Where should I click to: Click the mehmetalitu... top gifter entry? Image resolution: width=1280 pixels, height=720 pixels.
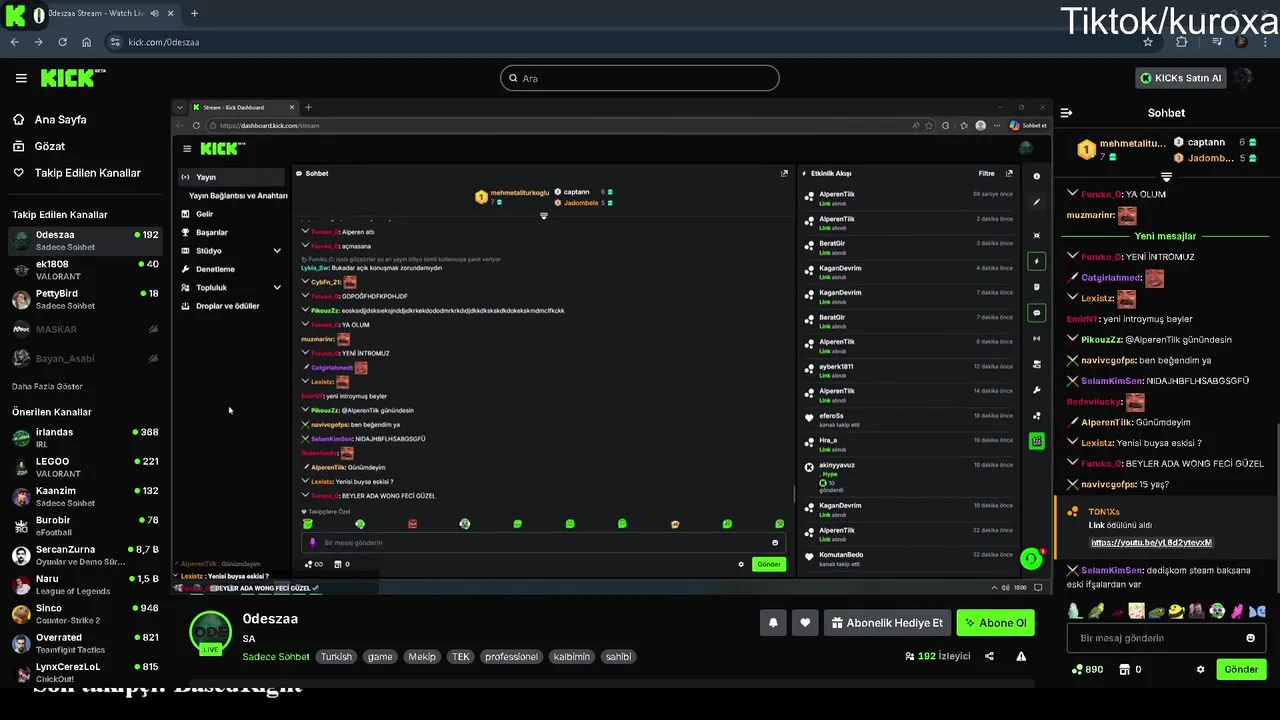point(1121,149)
